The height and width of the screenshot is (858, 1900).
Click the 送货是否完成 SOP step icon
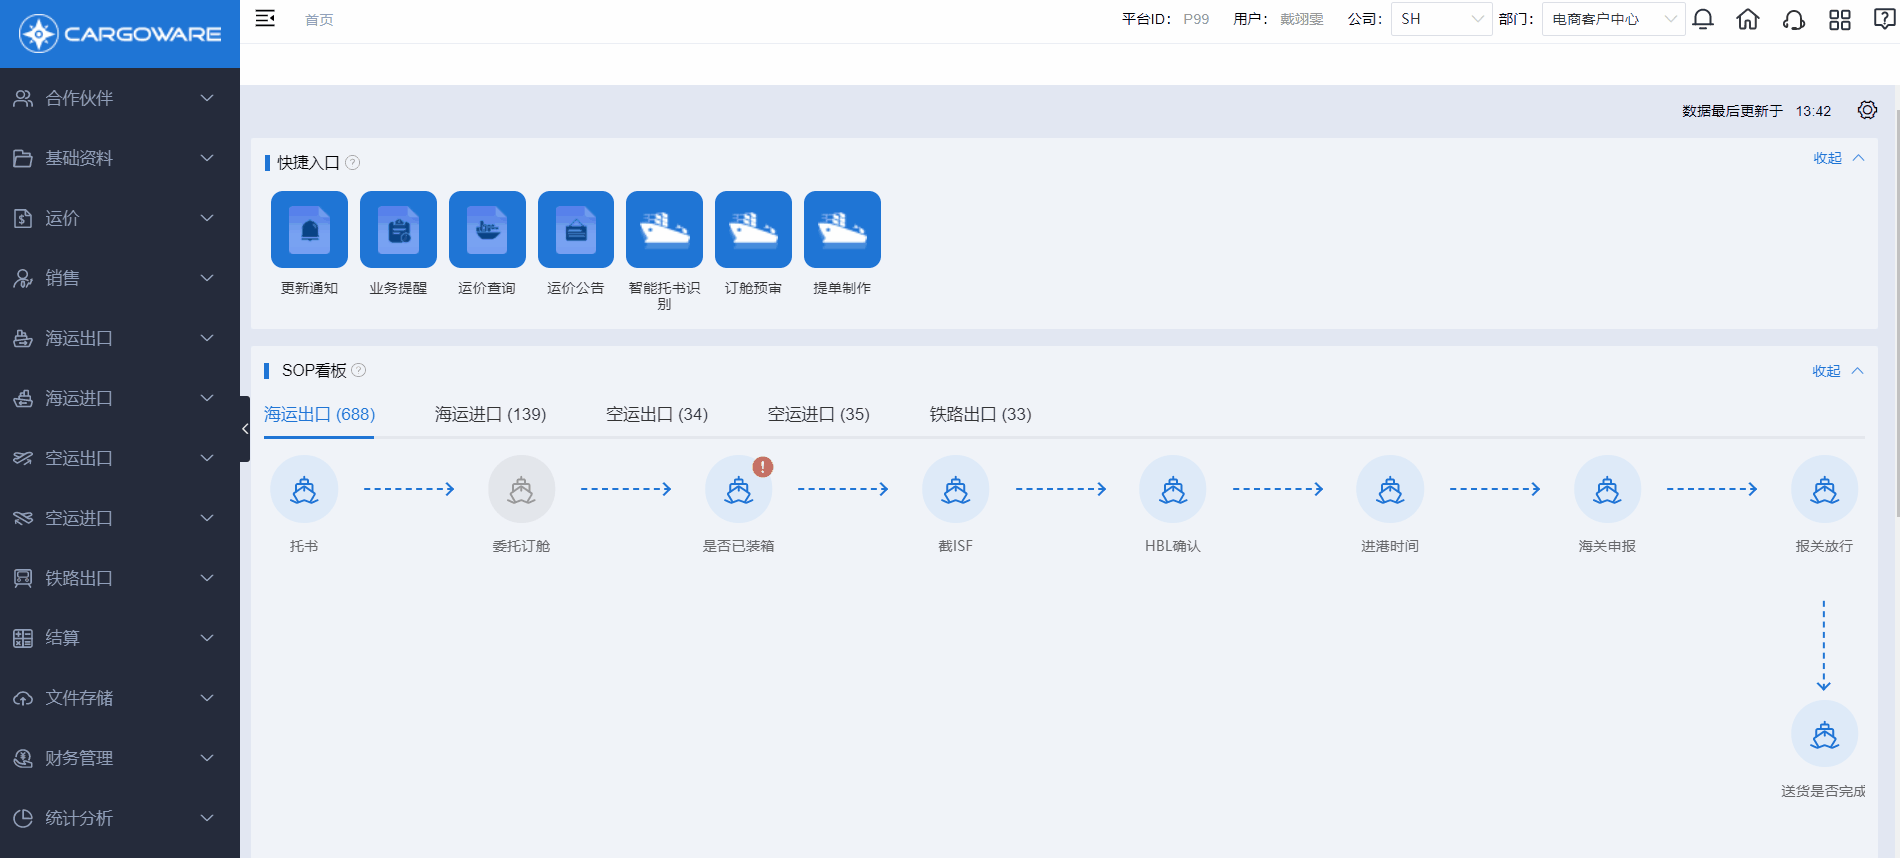(x=1825, y=735)
